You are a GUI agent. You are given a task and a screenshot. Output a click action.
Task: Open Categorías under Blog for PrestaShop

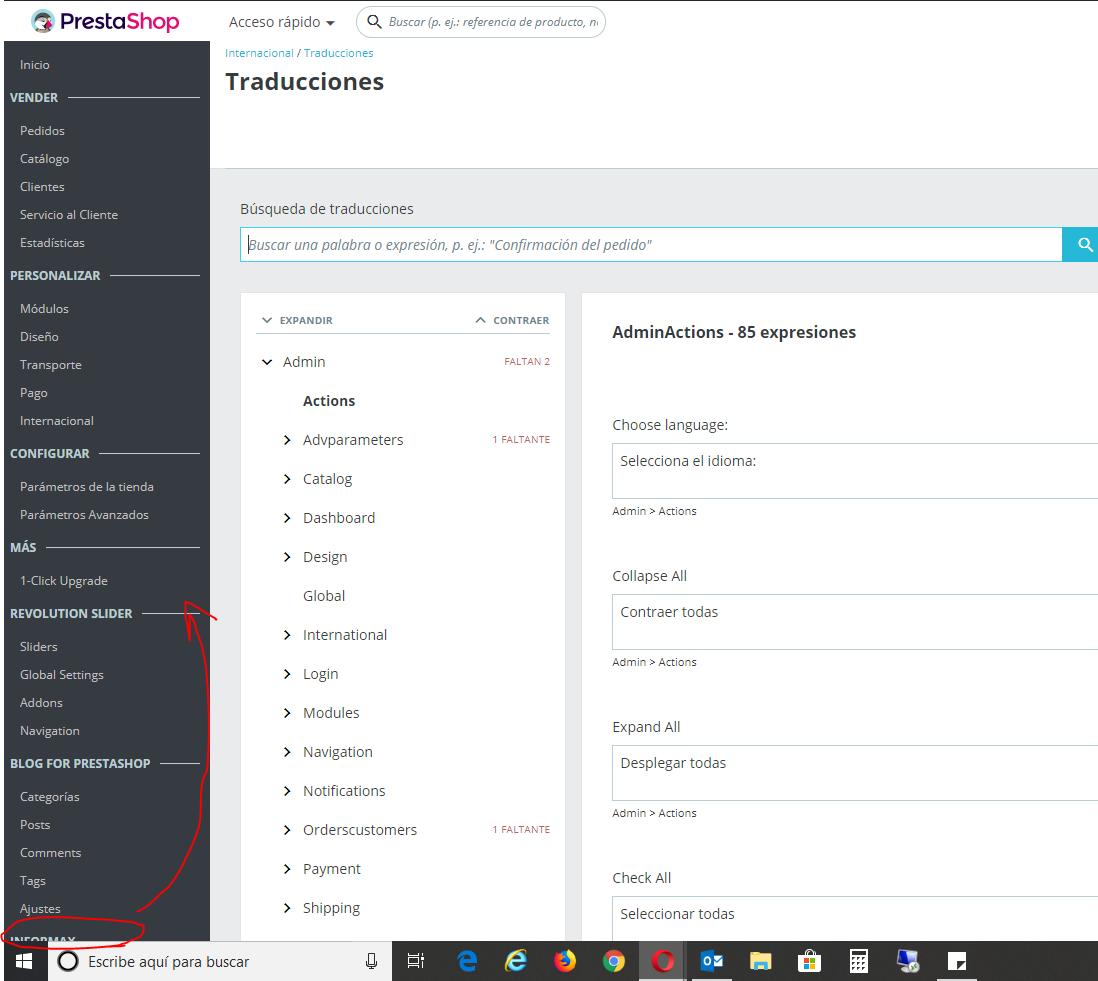[x=50, y=797]
